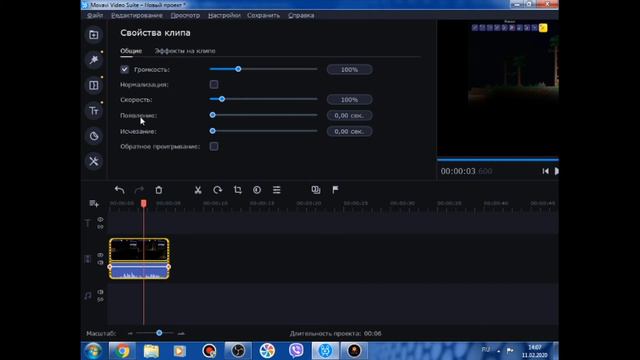
Task: Click the Redo arrow in timeline toolbar
Action: 139,190
